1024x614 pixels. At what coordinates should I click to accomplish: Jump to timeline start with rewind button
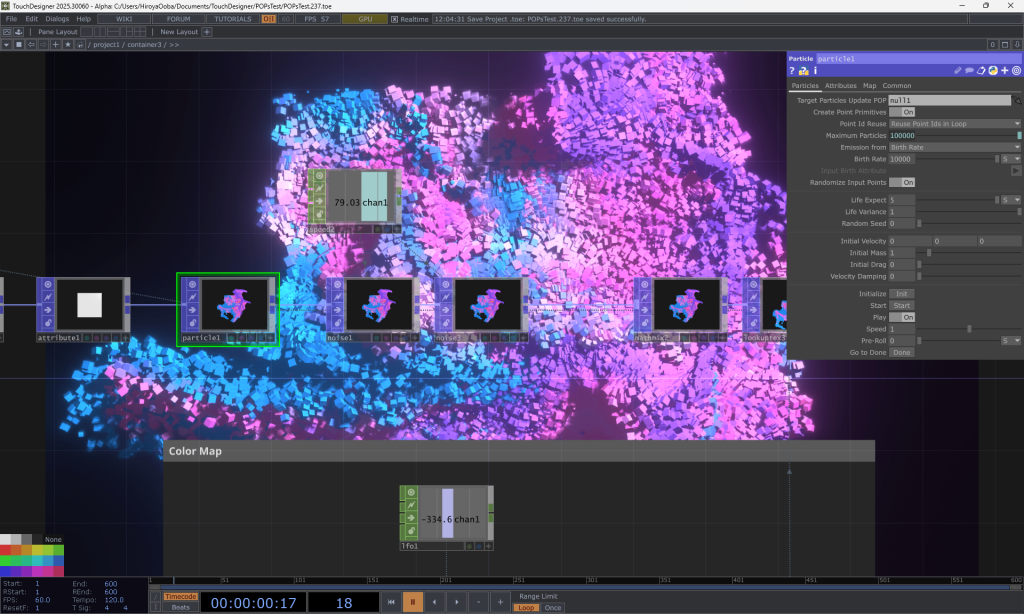(389, 602)
